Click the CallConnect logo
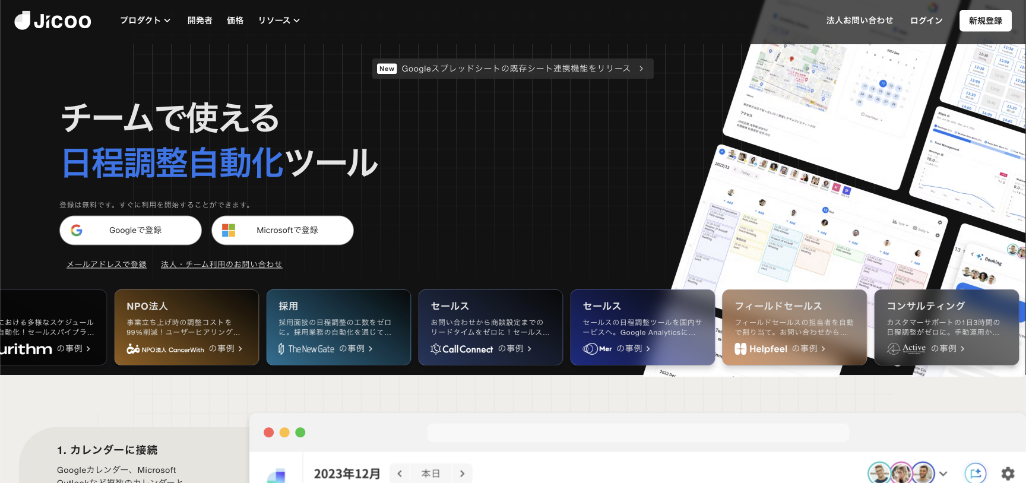This screenshot has height=483, width=1026. point(462,349)
